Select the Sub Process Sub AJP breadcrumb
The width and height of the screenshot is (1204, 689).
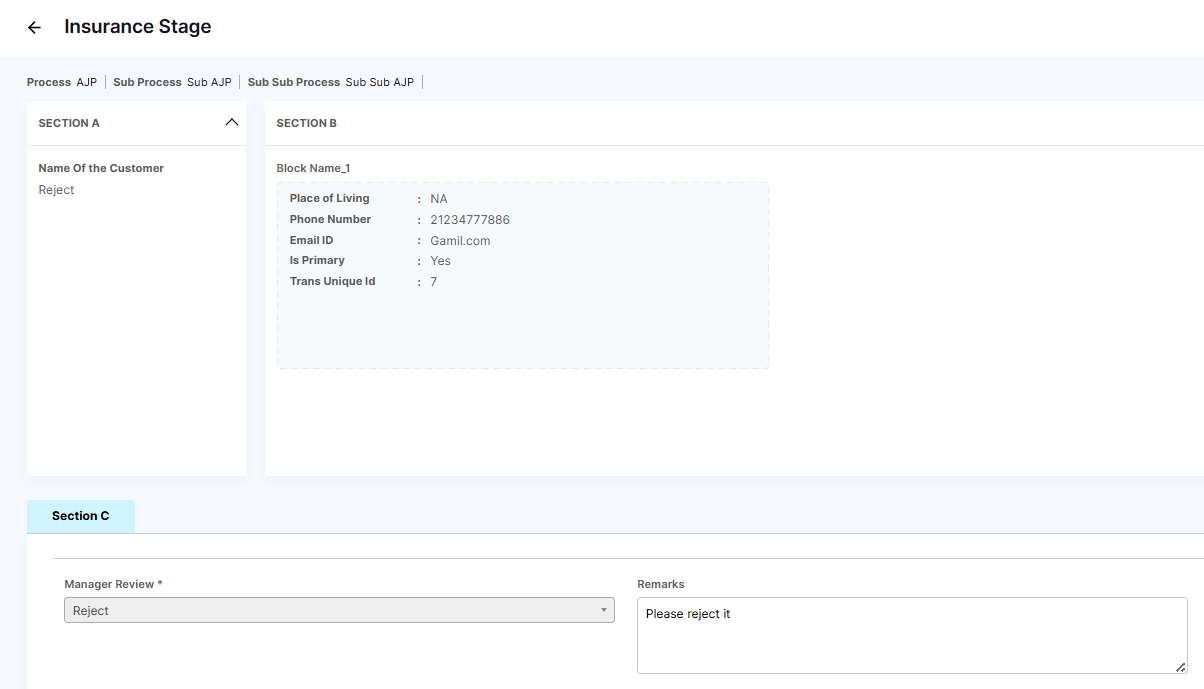click(172, 82)
